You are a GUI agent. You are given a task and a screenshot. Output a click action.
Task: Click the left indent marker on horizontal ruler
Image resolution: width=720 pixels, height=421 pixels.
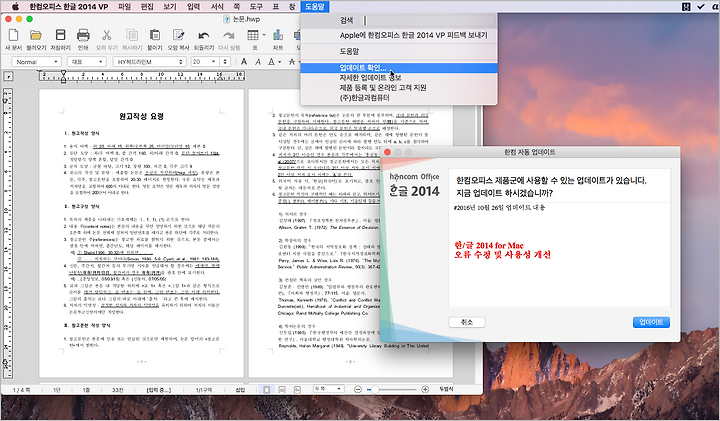[x=63, y=77]
